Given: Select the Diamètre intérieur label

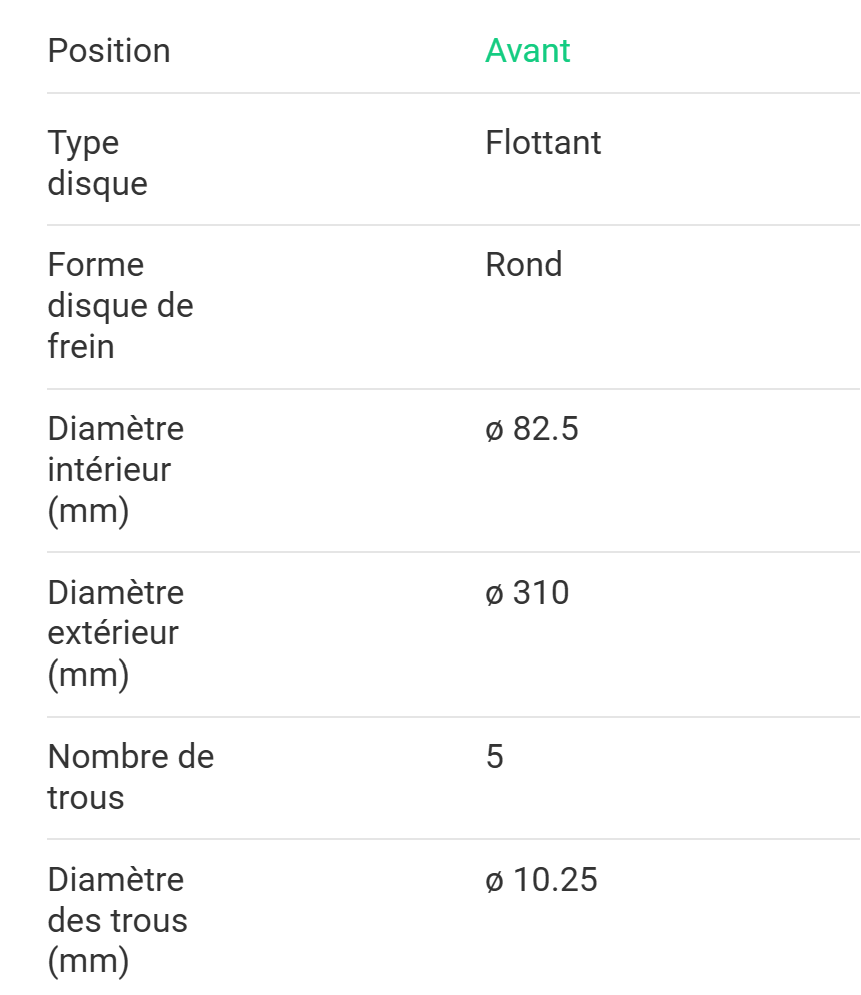Looking at the screenshot, I should coord(116,470).
